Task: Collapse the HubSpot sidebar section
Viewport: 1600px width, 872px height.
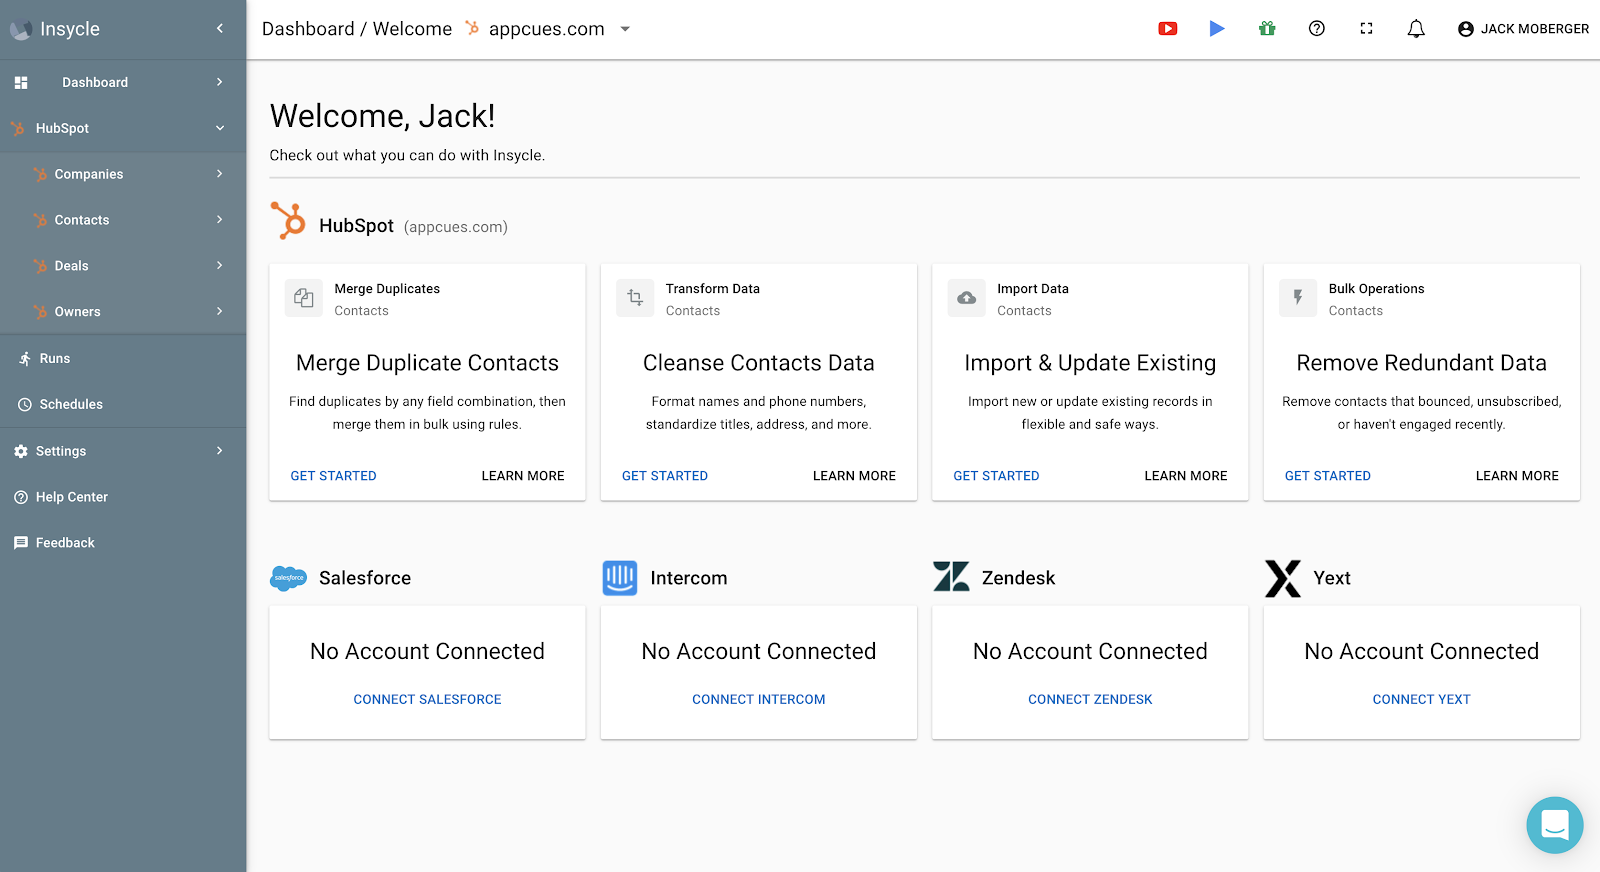Action: (x=123, y=128)
